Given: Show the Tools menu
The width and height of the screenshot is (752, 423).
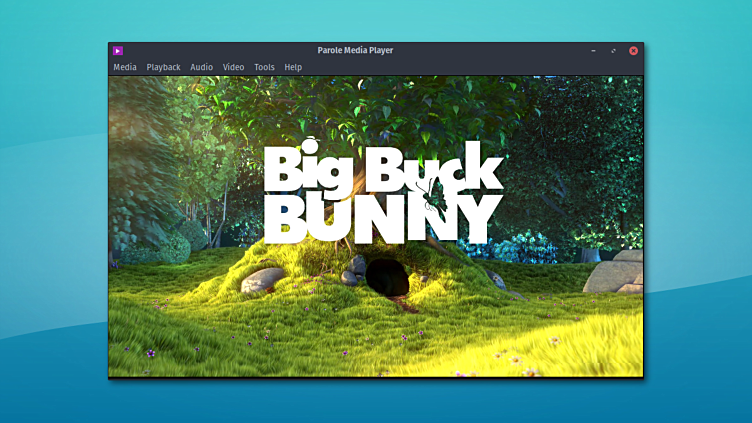Looking at the screenshot, I should coord(264,67).
